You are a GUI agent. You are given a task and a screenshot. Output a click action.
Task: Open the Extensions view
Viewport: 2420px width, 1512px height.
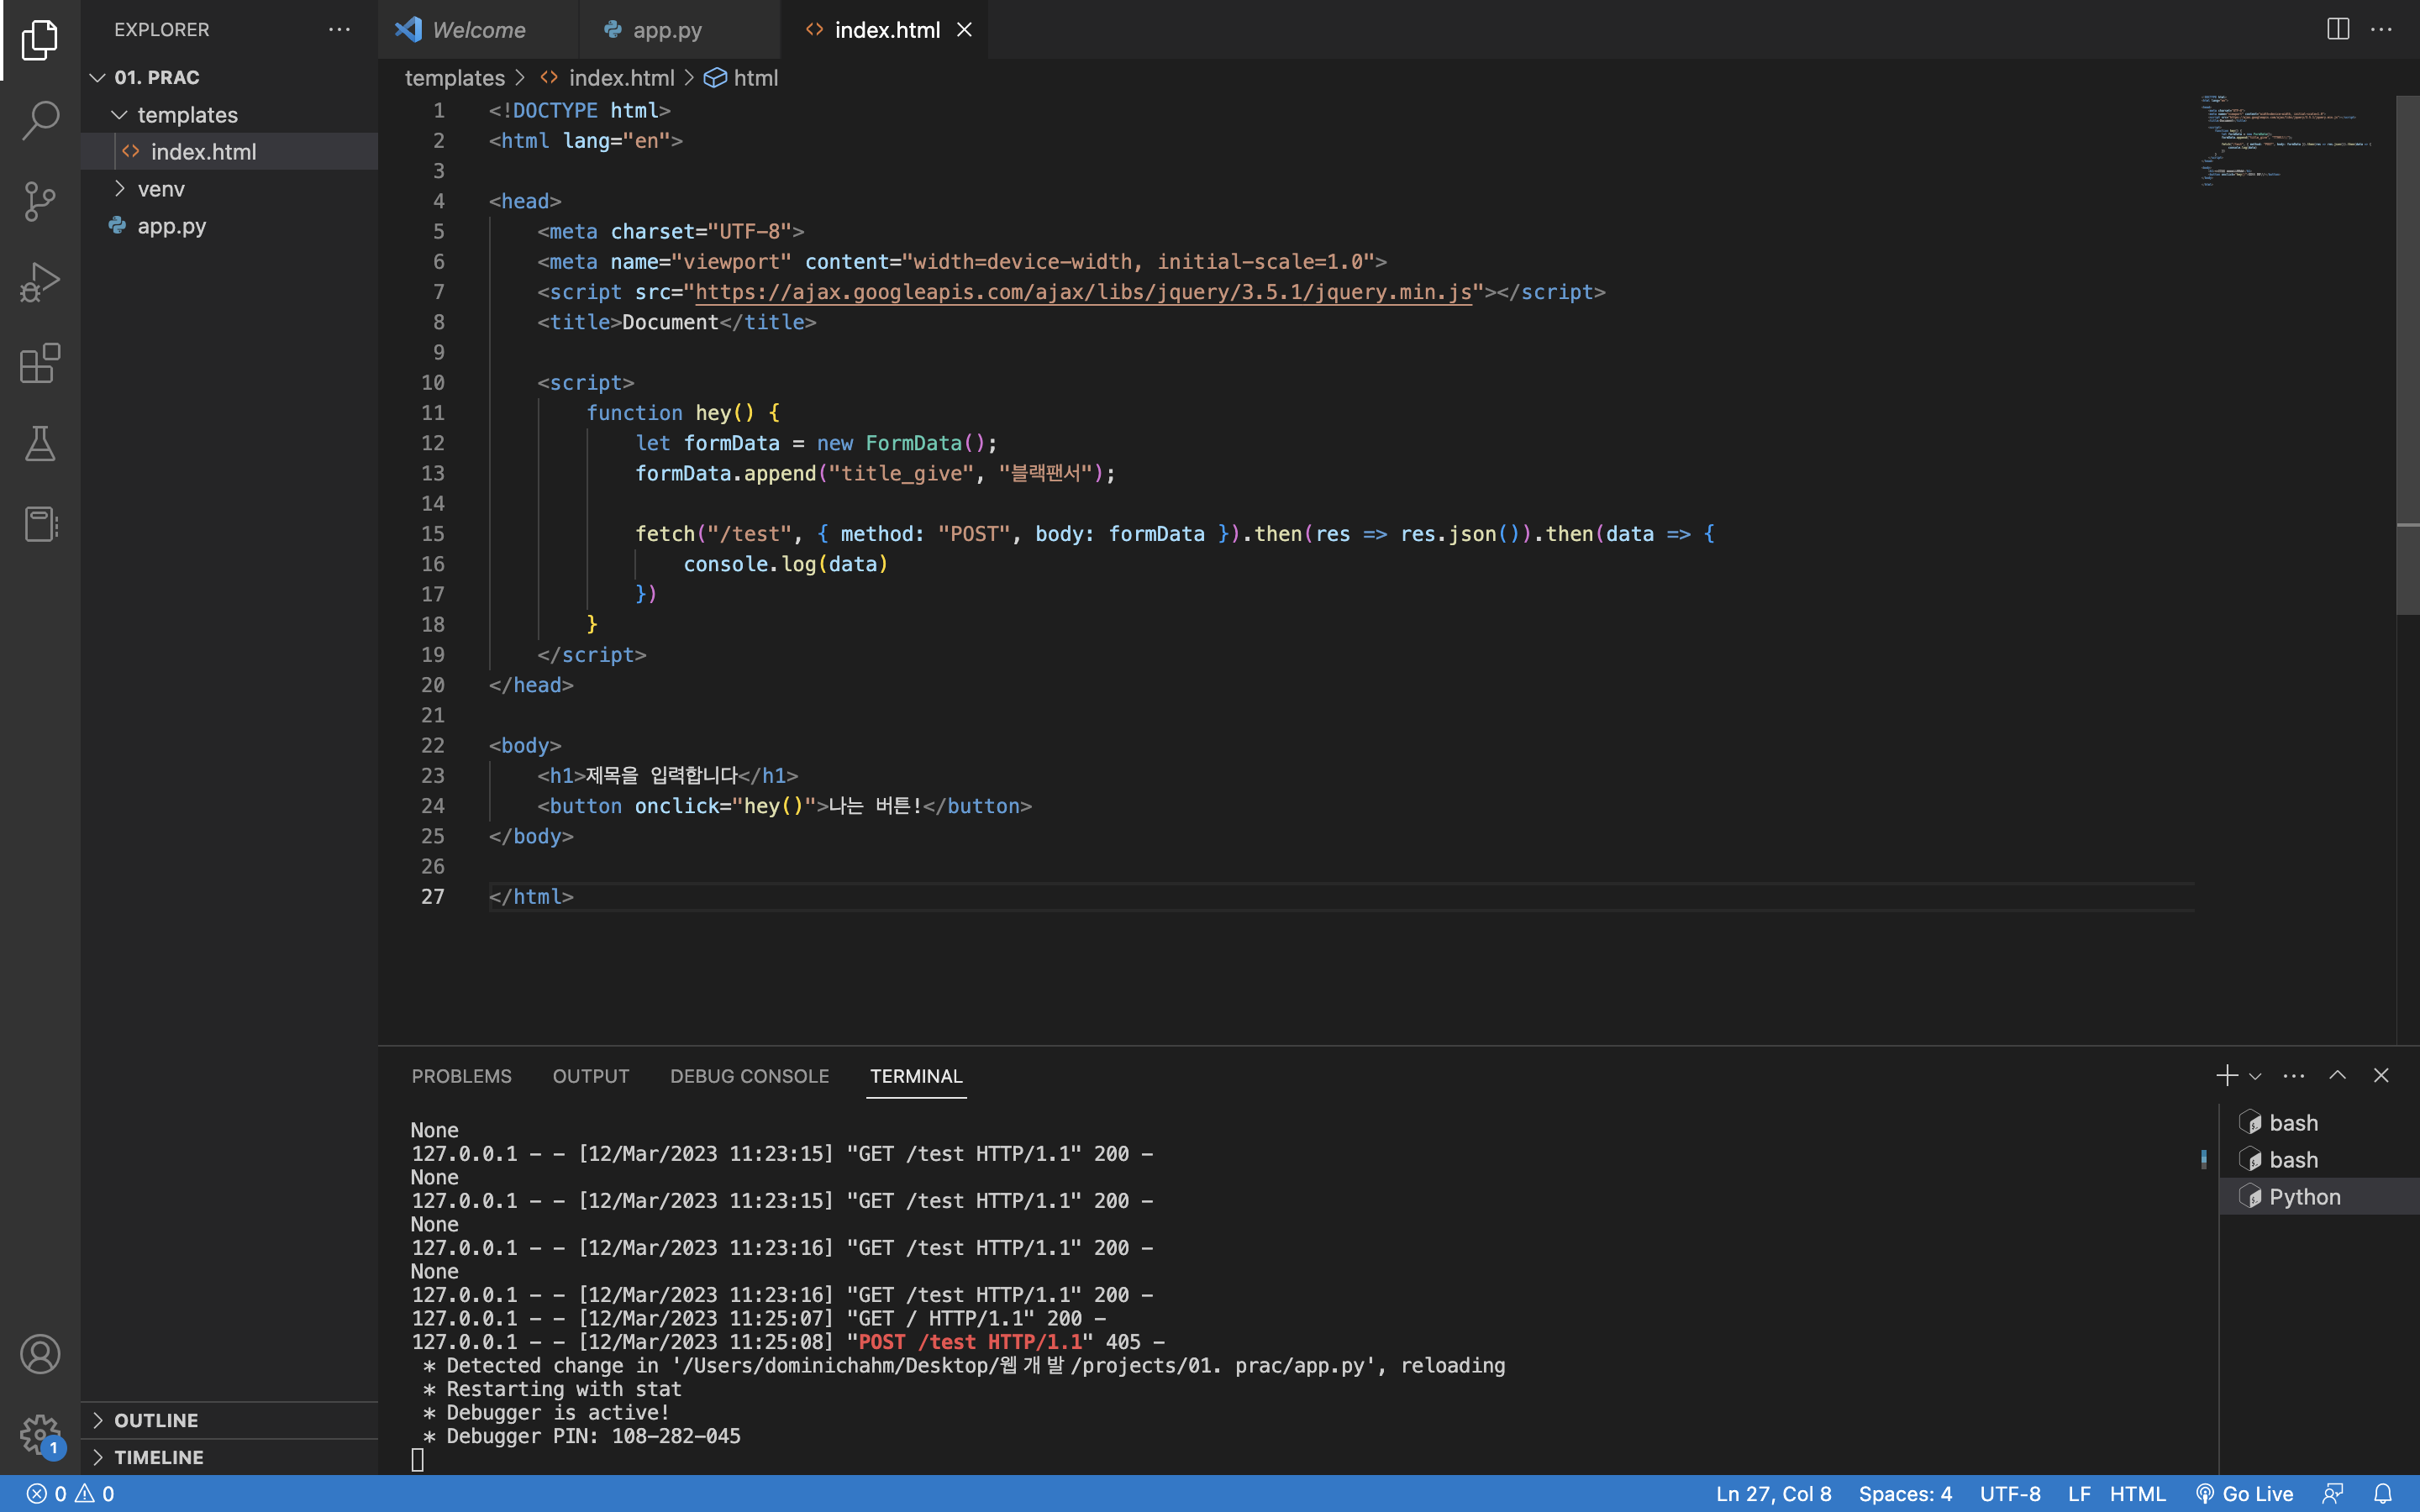tap(40, 363)
